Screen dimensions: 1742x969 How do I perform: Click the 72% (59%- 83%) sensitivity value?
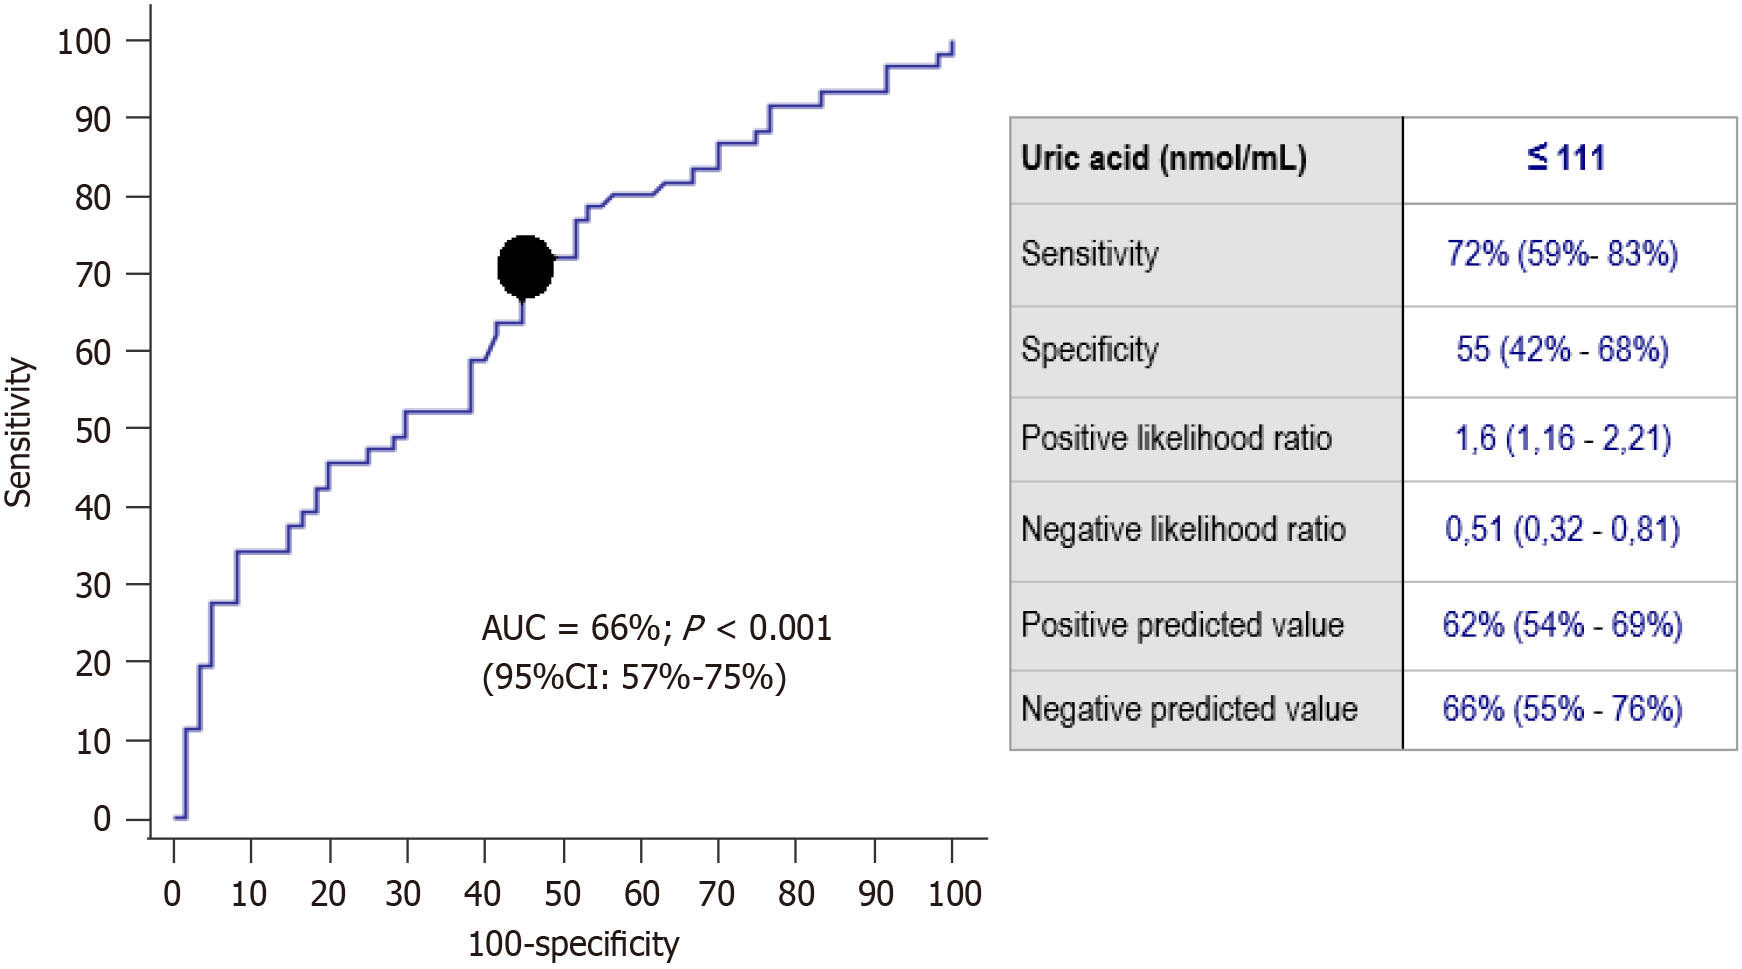tap(1562, 254)
